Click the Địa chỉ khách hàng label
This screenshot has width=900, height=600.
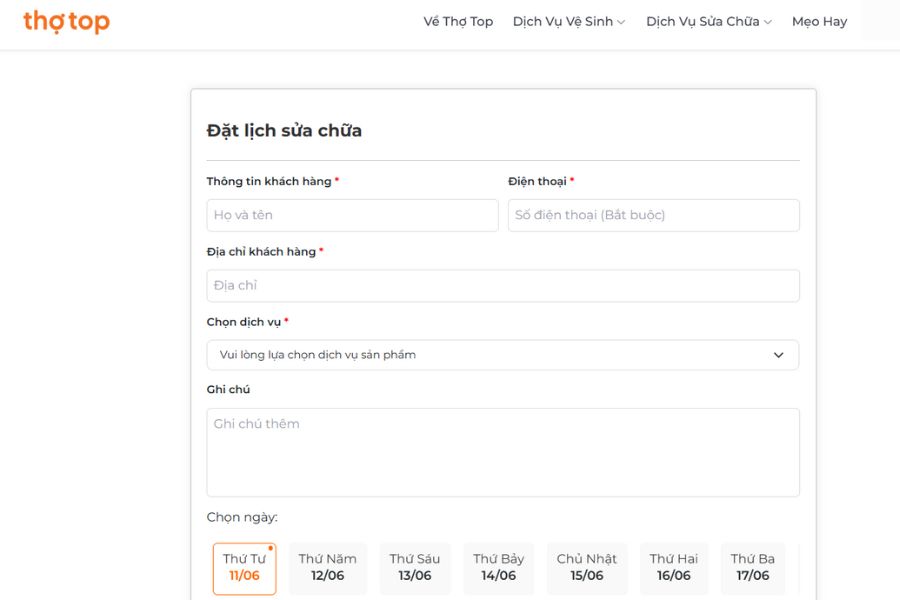261,251
